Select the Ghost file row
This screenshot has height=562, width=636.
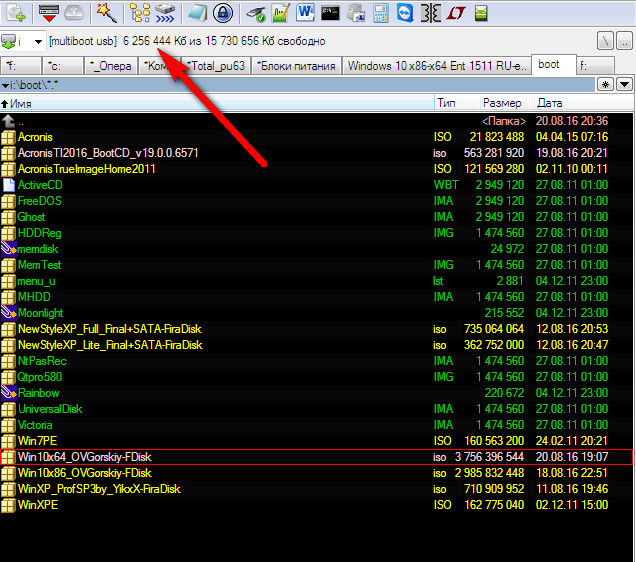tap(316, 217)
